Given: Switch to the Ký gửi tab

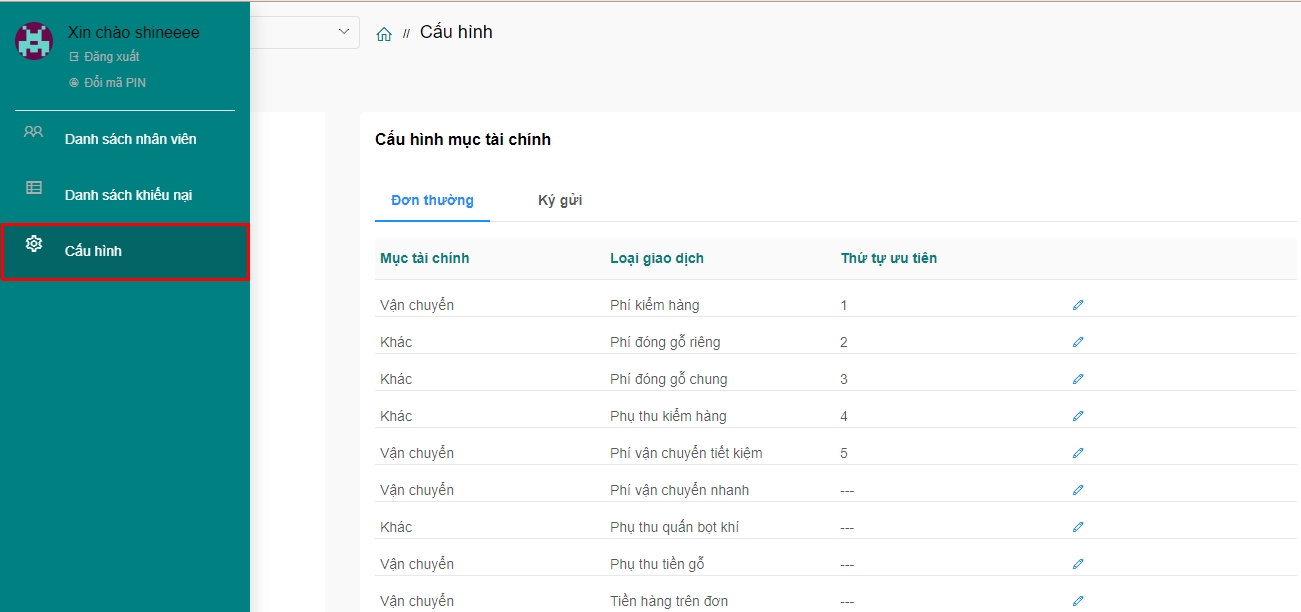Looking at the screenshot, I should (560, 200).
